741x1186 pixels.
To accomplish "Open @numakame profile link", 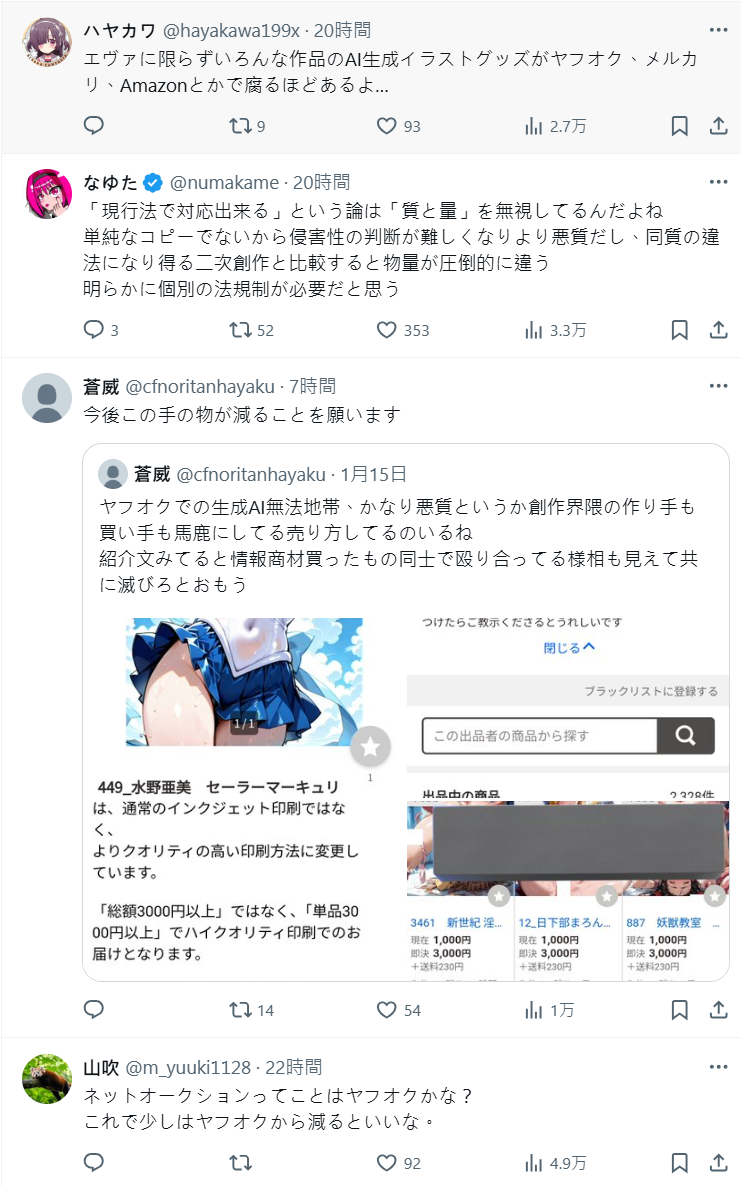I will tap(225, 182).
